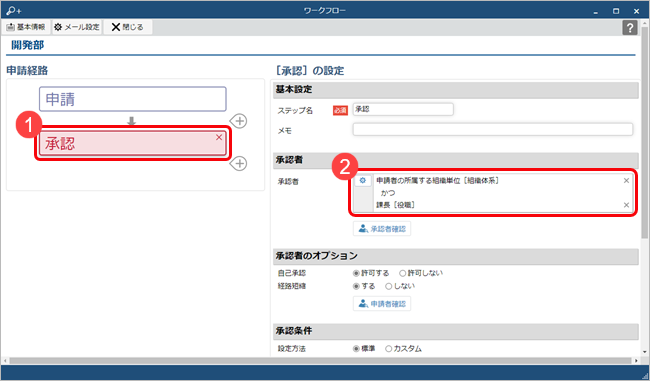Maximize the ワークフロー window
This screenshot has height=381, width=650.
pos(616,11)
